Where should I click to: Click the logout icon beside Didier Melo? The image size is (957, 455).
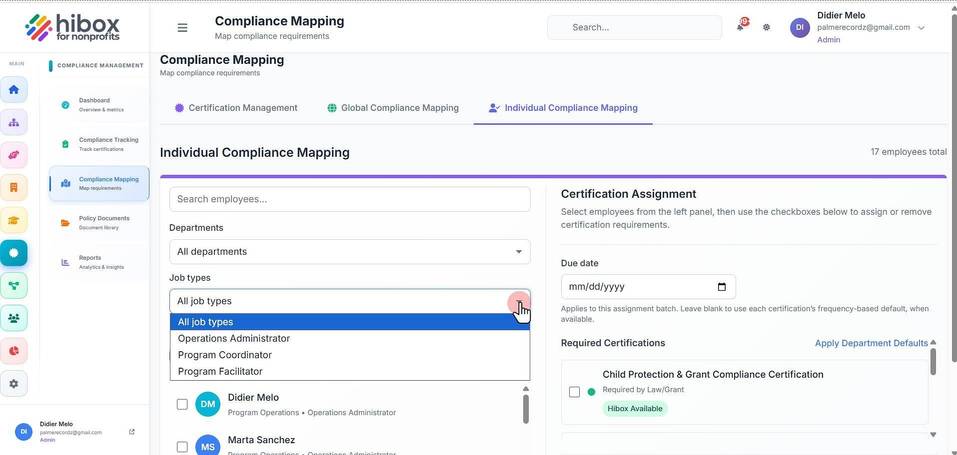tap(132, 432)
